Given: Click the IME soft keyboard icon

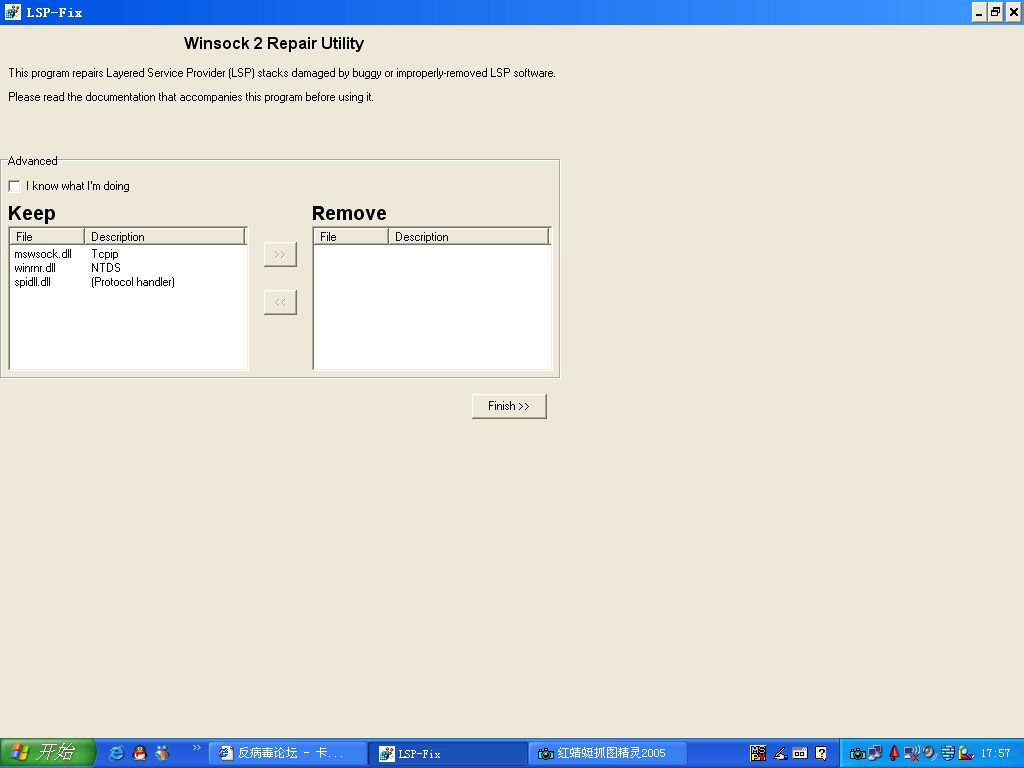Looking at the screenshot, I should click(800, 753).
